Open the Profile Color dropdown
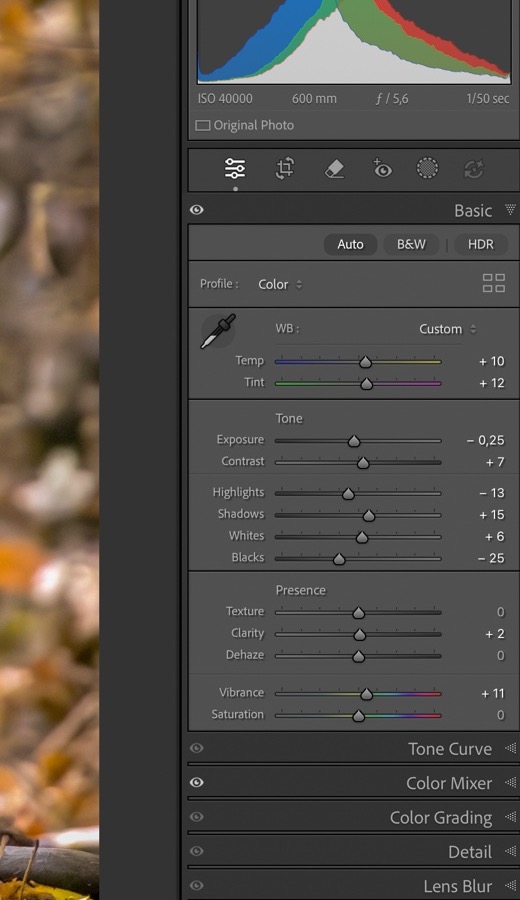The width and height of the screenshot is (520, 900). (x=280, y=284)
